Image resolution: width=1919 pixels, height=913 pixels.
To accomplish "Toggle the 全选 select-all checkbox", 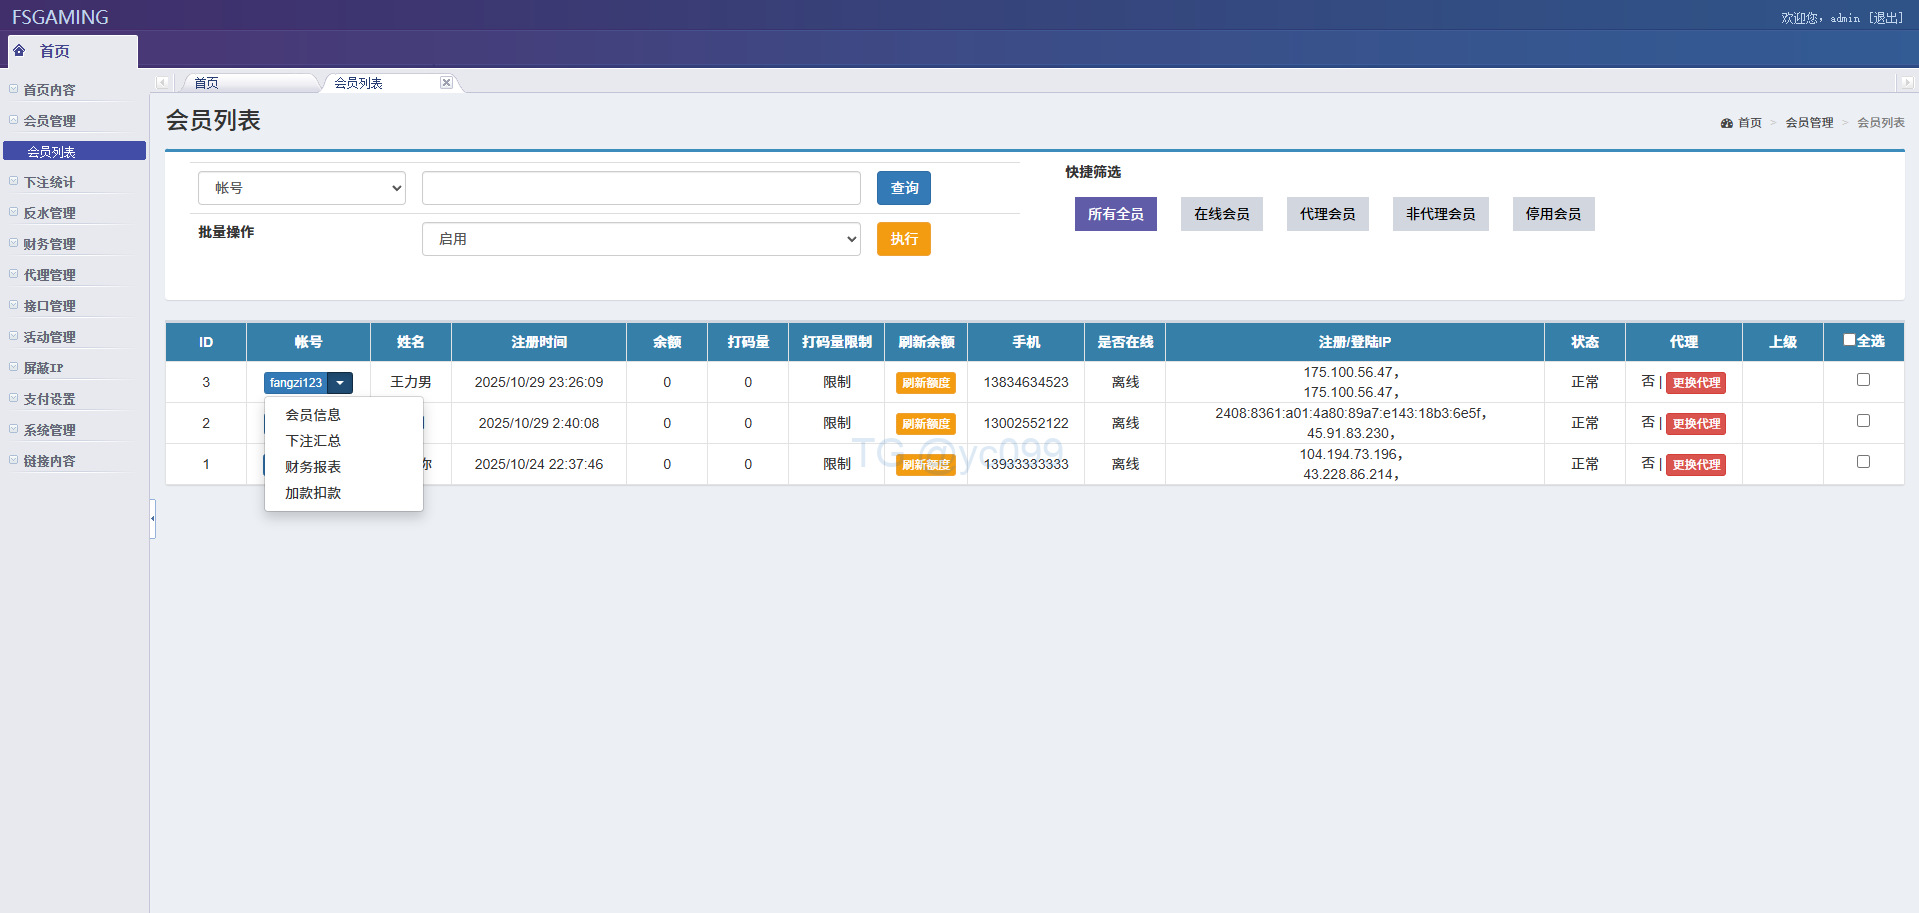I will (x=1849, y=340).
